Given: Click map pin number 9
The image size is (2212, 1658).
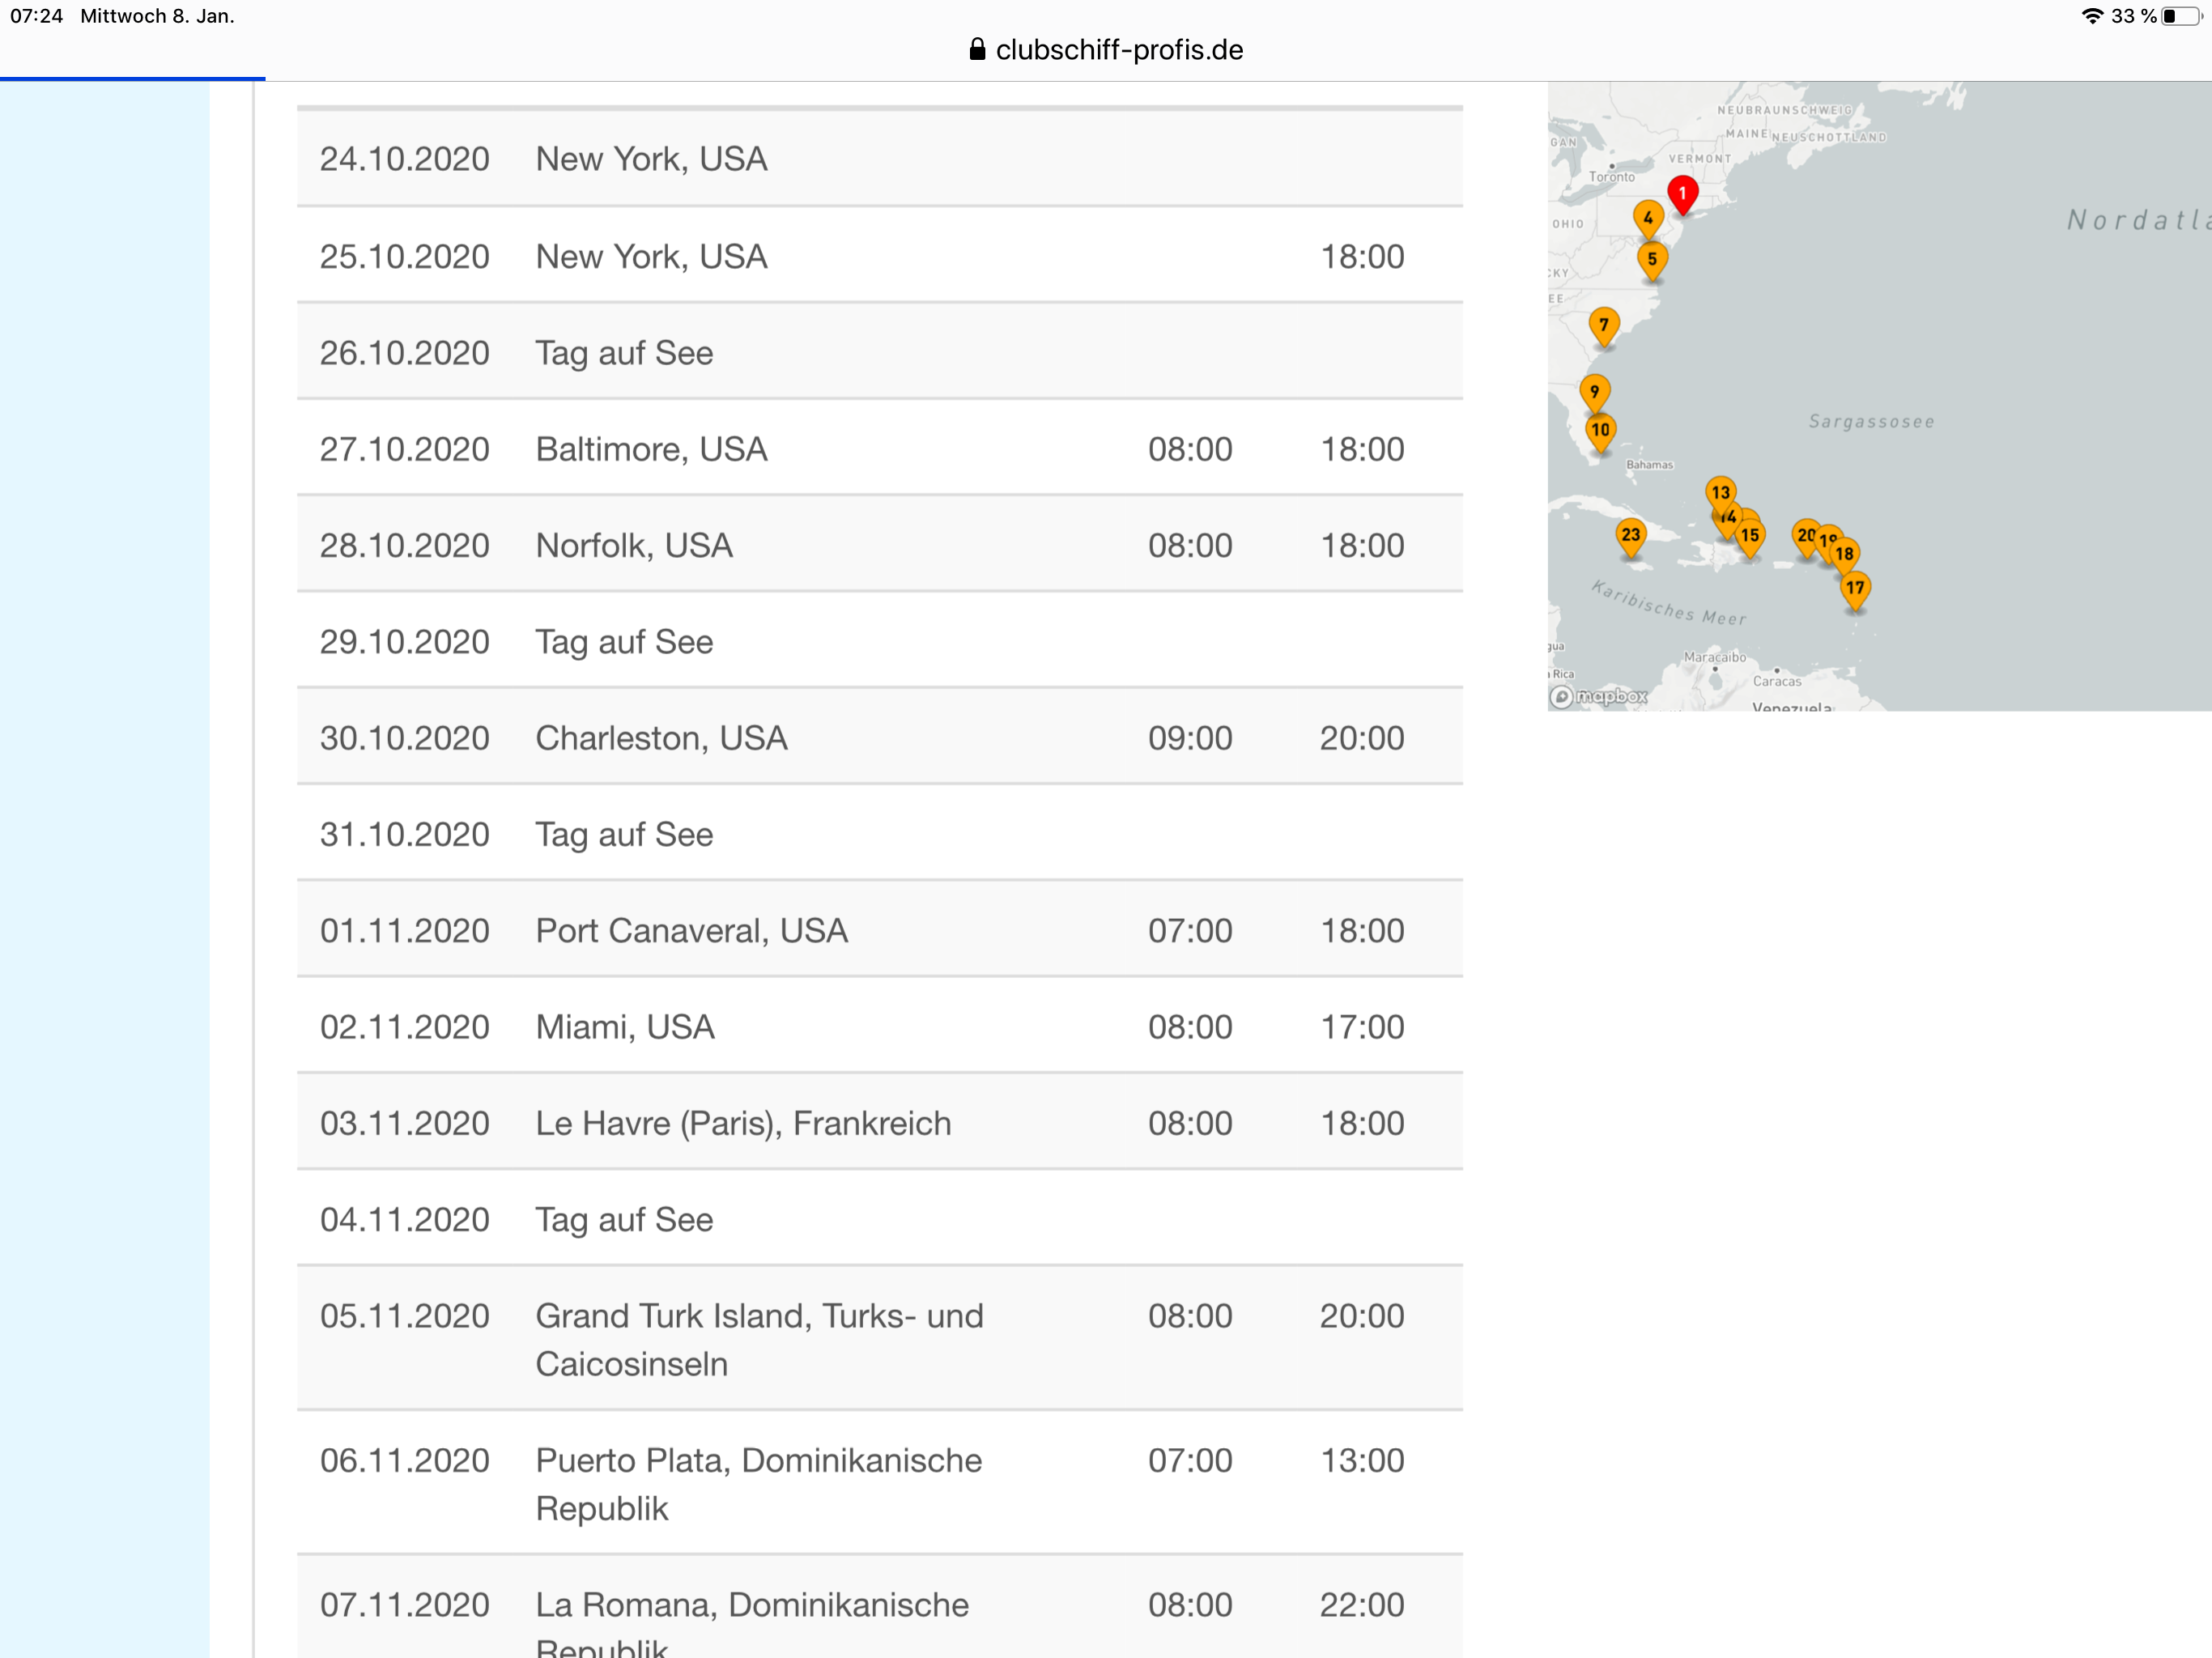Looking at the screenshot, I should click(1594, 391).
